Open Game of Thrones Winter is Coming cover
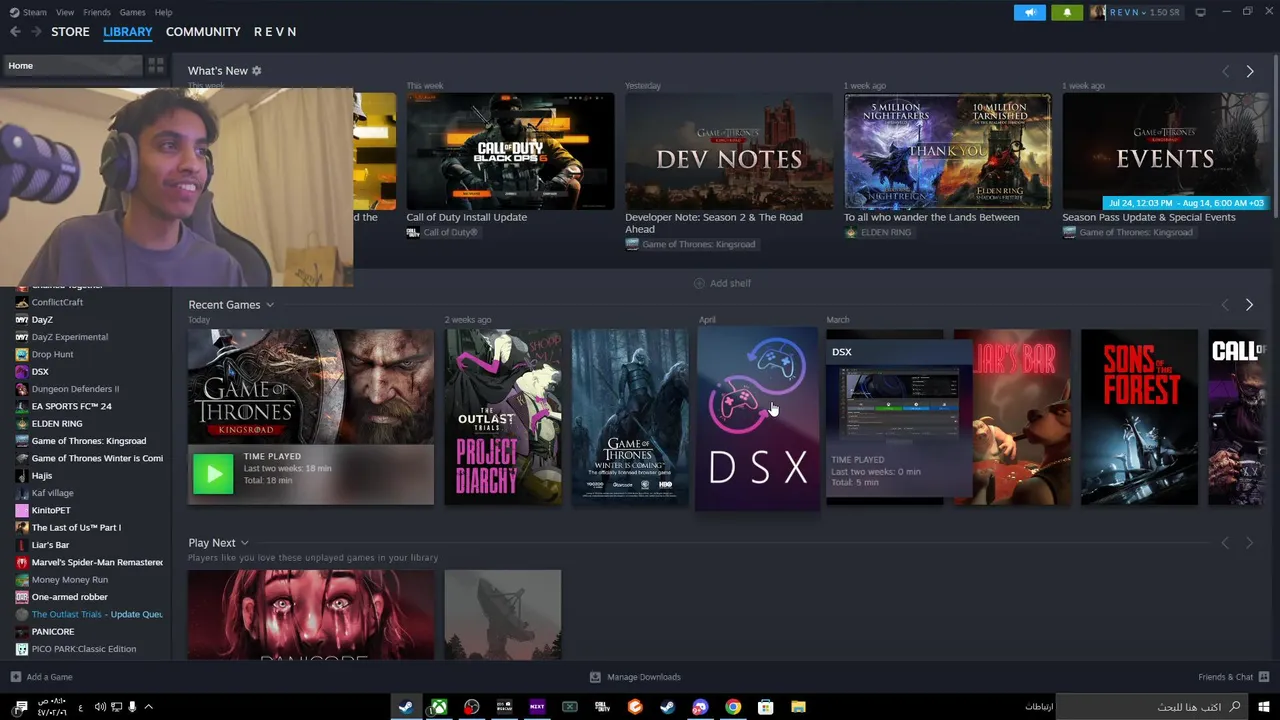Image resolution: width=1280 pixels, height=720 pixels. point(630,417)
